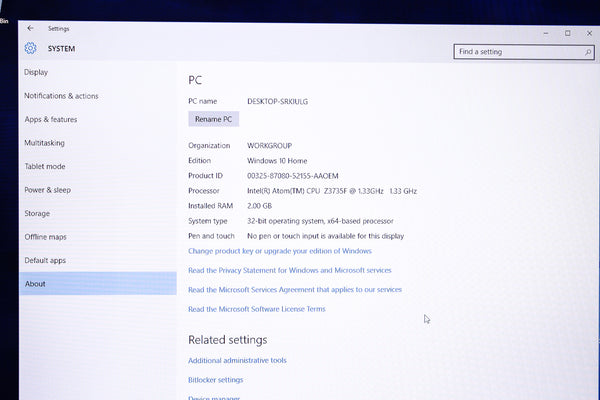Read the Microsoft Services Agreement link
This screenshot has width=600, height=400.
[294, 290]
